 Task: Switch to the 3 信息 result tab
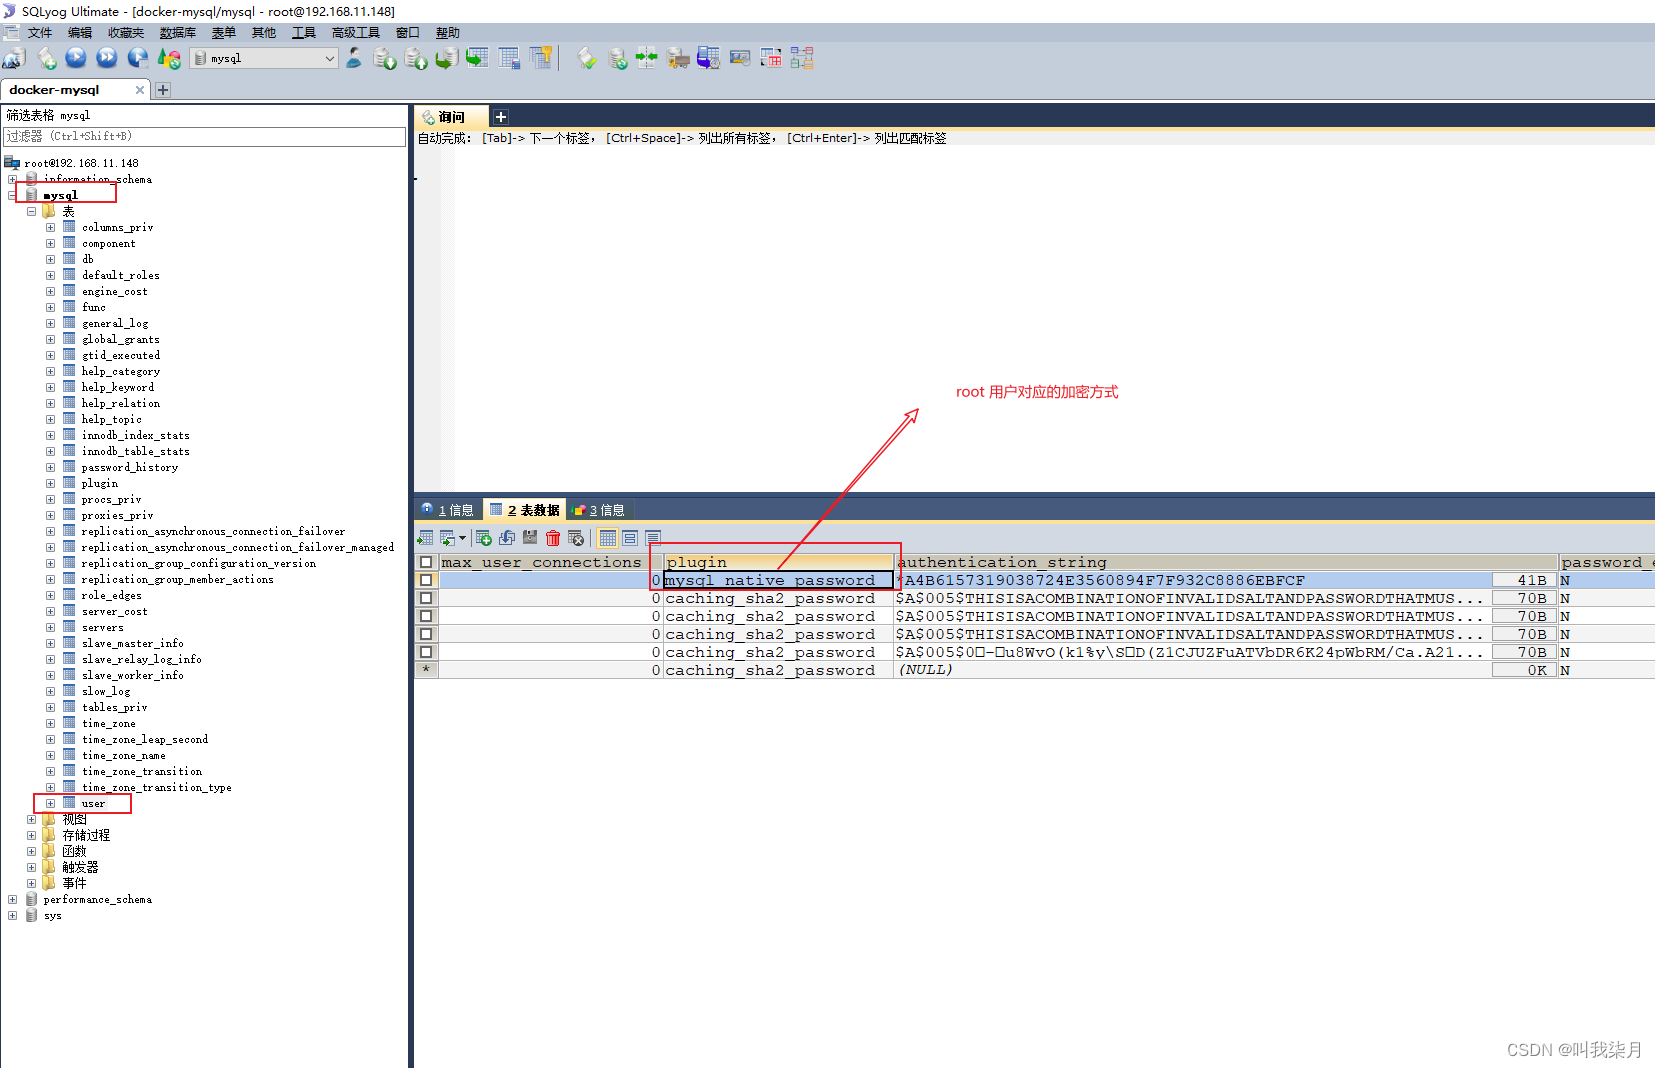point(598,510)
